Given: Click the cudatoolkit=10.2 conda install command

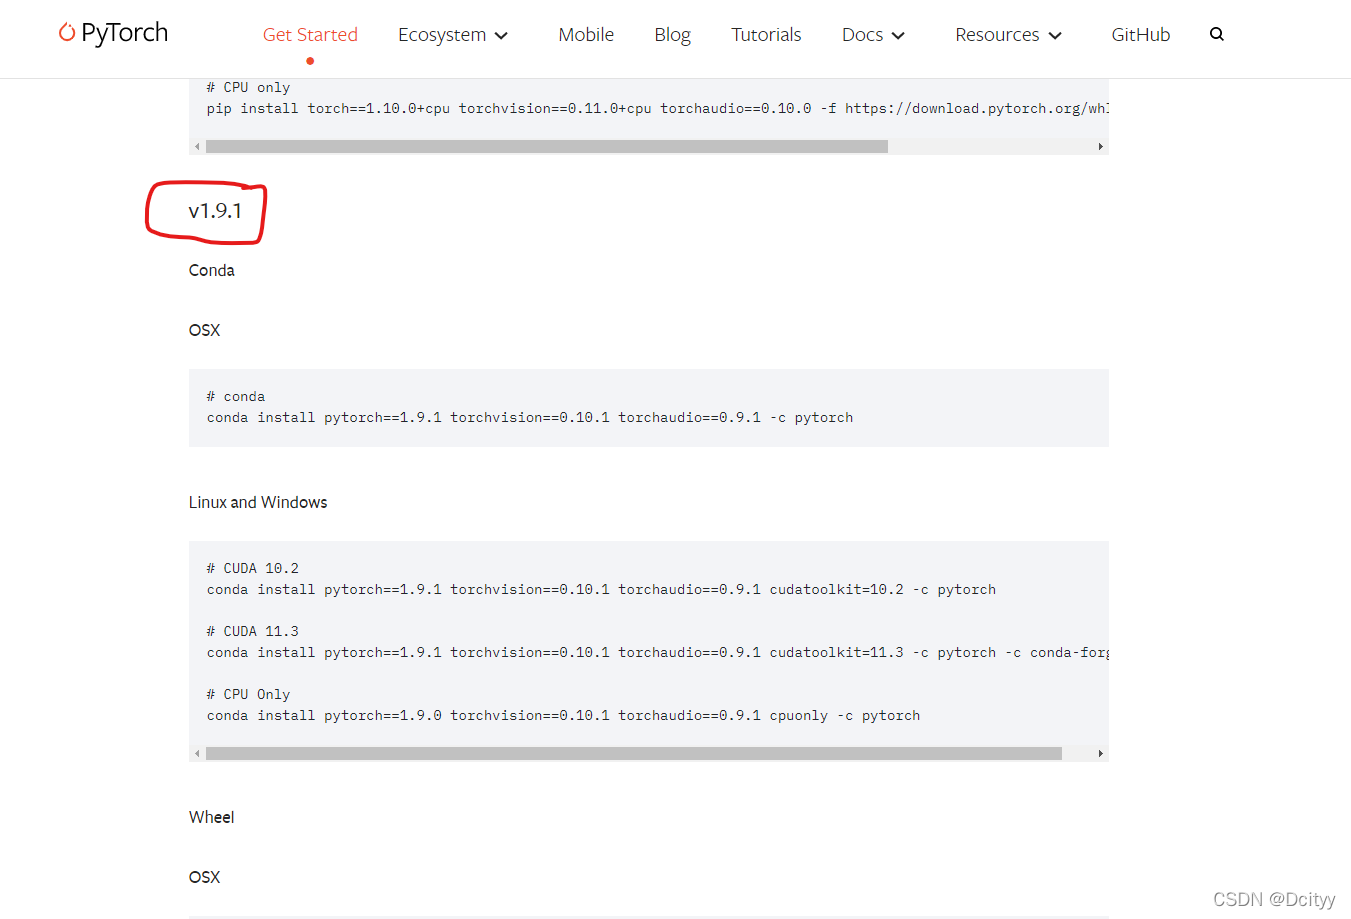Looking at the screenshot, I should [x=601, y=589].
